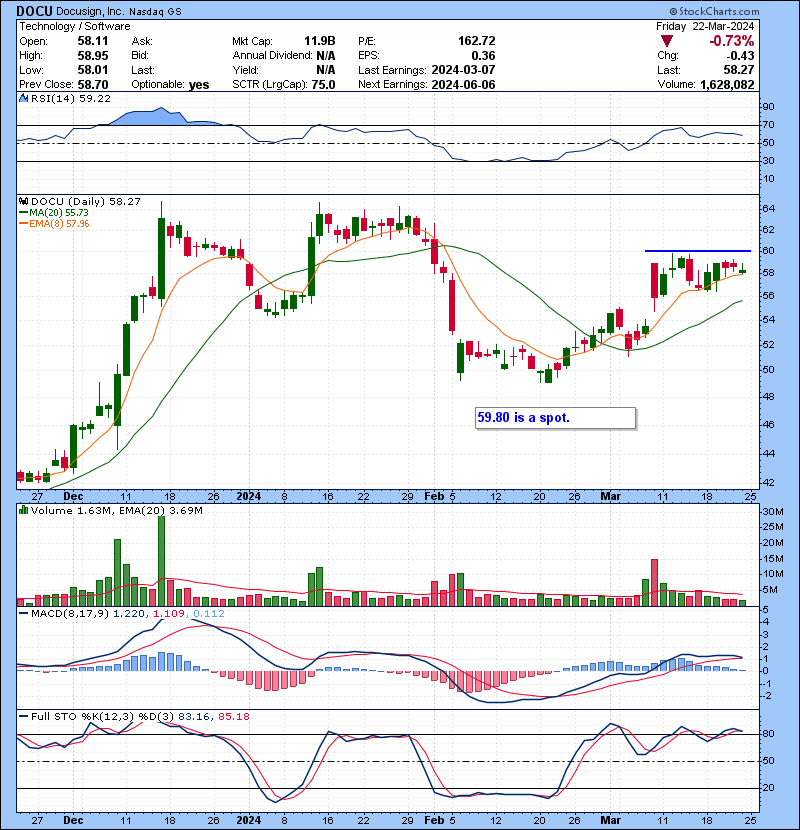
Task: Select the Prev Close value 58.70
Action: coord(93,85)
